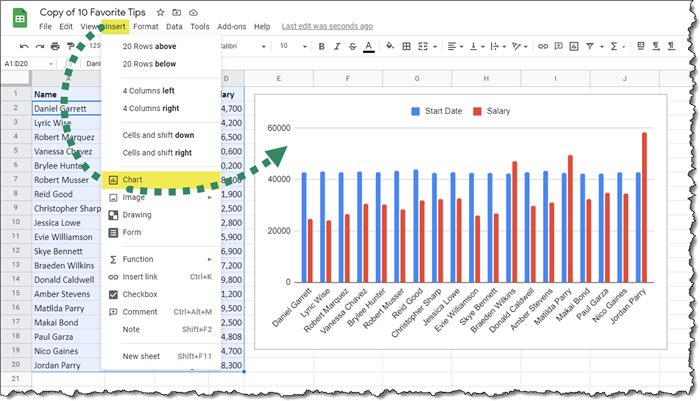
Task: Open the text color picker
Action: coord(369,46)
